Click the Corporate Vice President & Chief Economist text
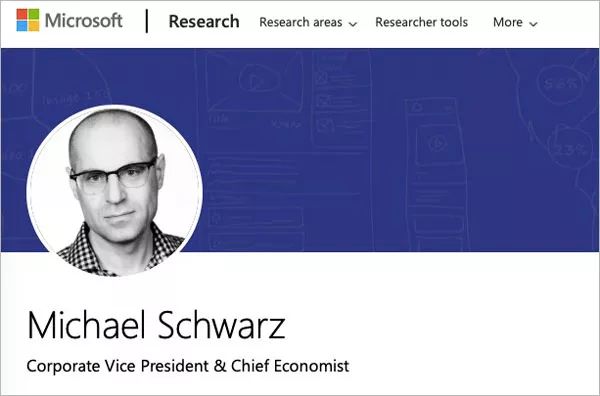The width and height of the screenshot is (600, 396). (x=188, y=366)
